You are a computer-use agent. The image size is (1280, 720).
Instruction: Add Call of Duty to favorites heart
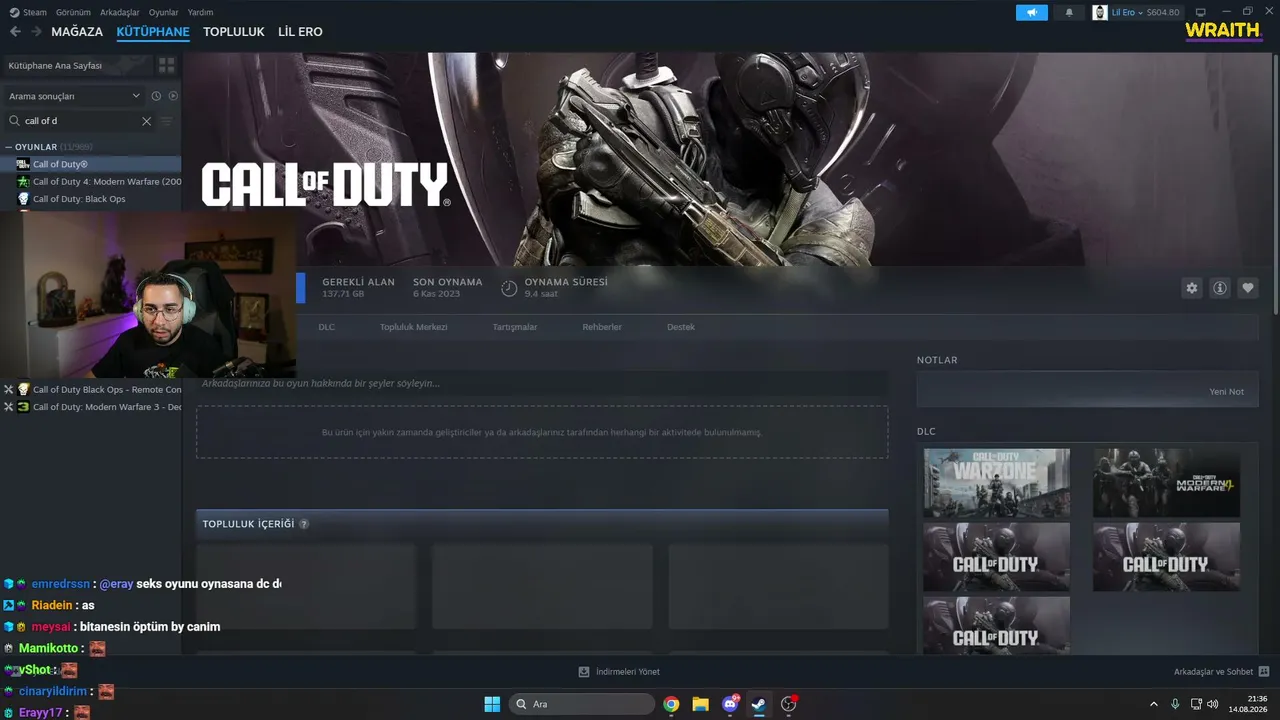(x=1248, y=288)
